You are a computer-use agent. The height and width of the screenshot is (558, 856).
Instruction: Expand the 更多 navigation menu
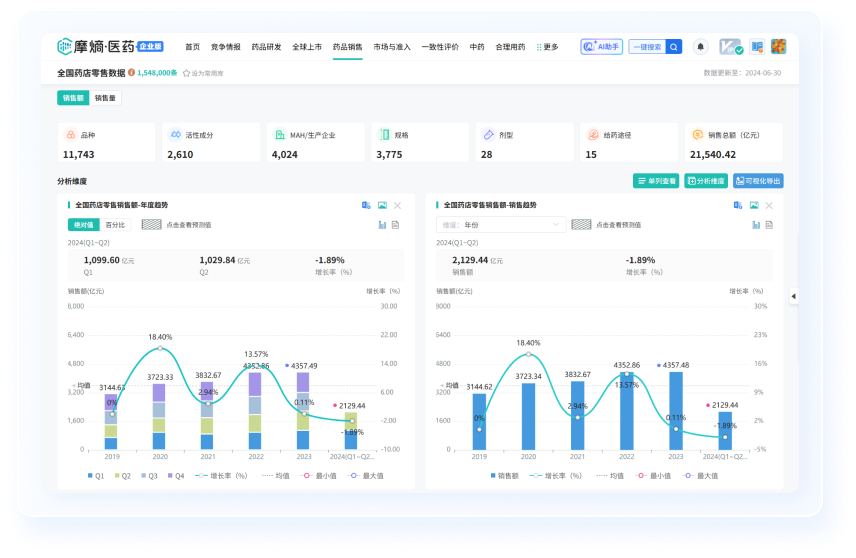548,47
